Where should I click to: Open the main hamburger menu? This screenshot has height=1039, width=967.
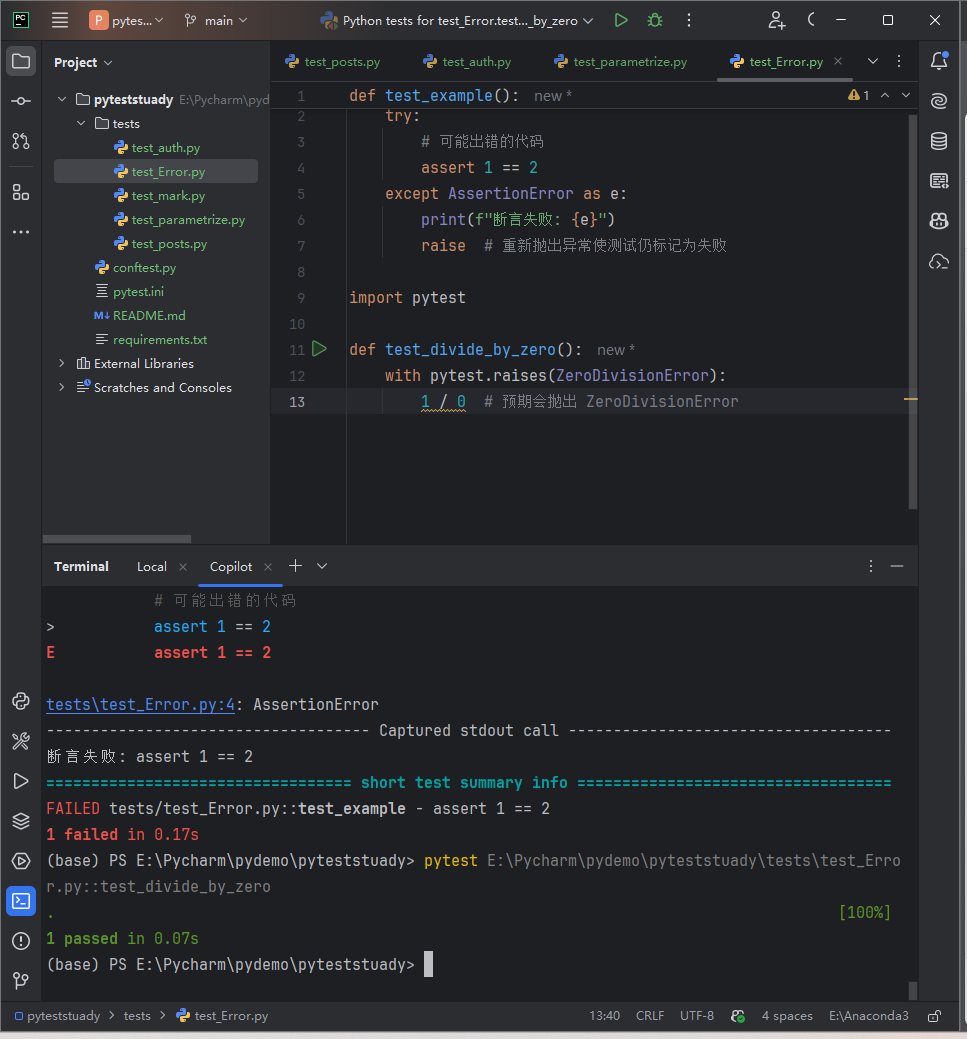pos(60,21)
